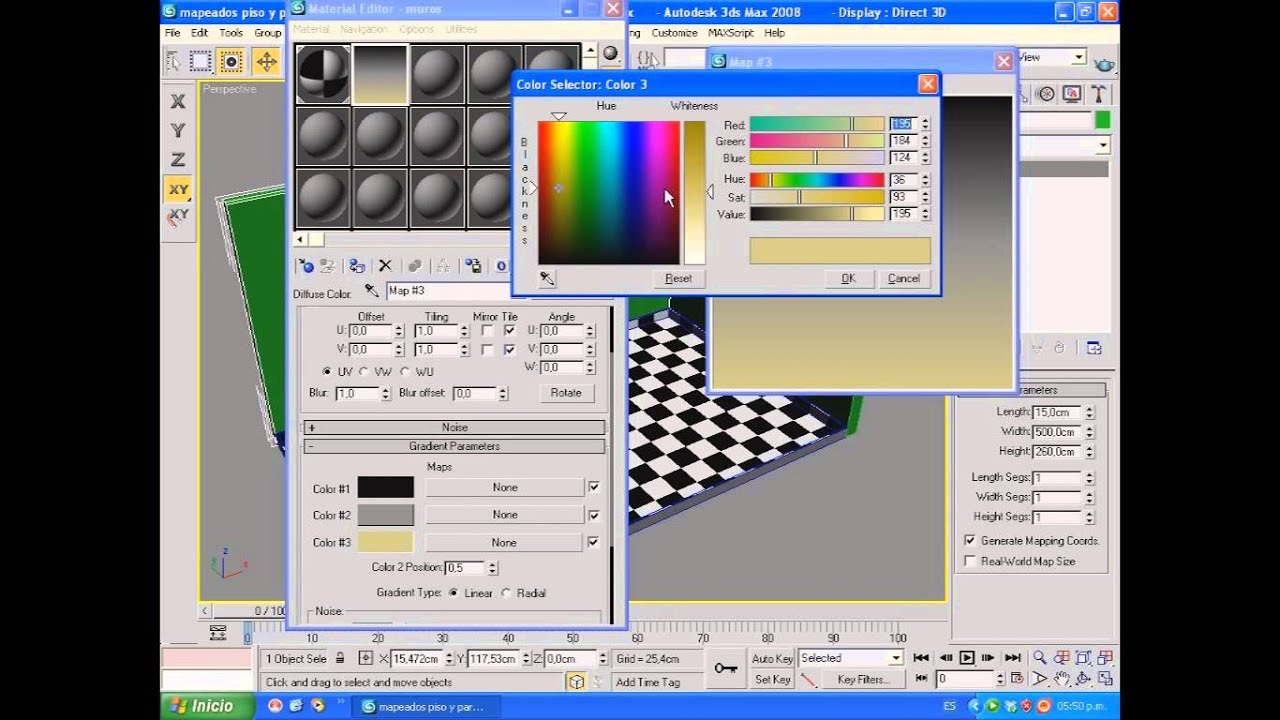Image resolution: width=1280 pixels, height=720 pixels.
Task: Click Go to Start playback control
Action: click(x=921, y=658)
